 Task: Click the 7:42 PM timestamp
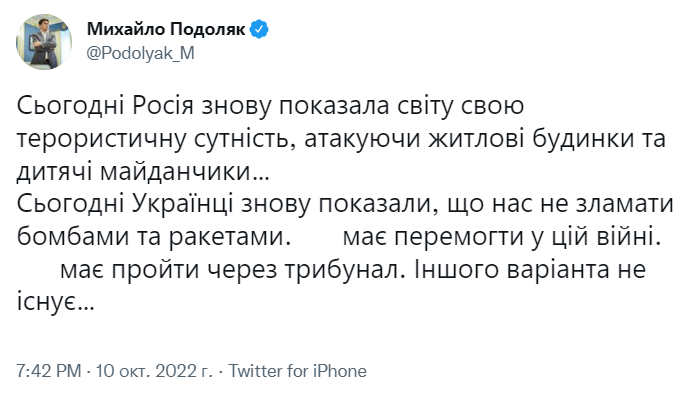pyautogui.click(x=49, y=371)
